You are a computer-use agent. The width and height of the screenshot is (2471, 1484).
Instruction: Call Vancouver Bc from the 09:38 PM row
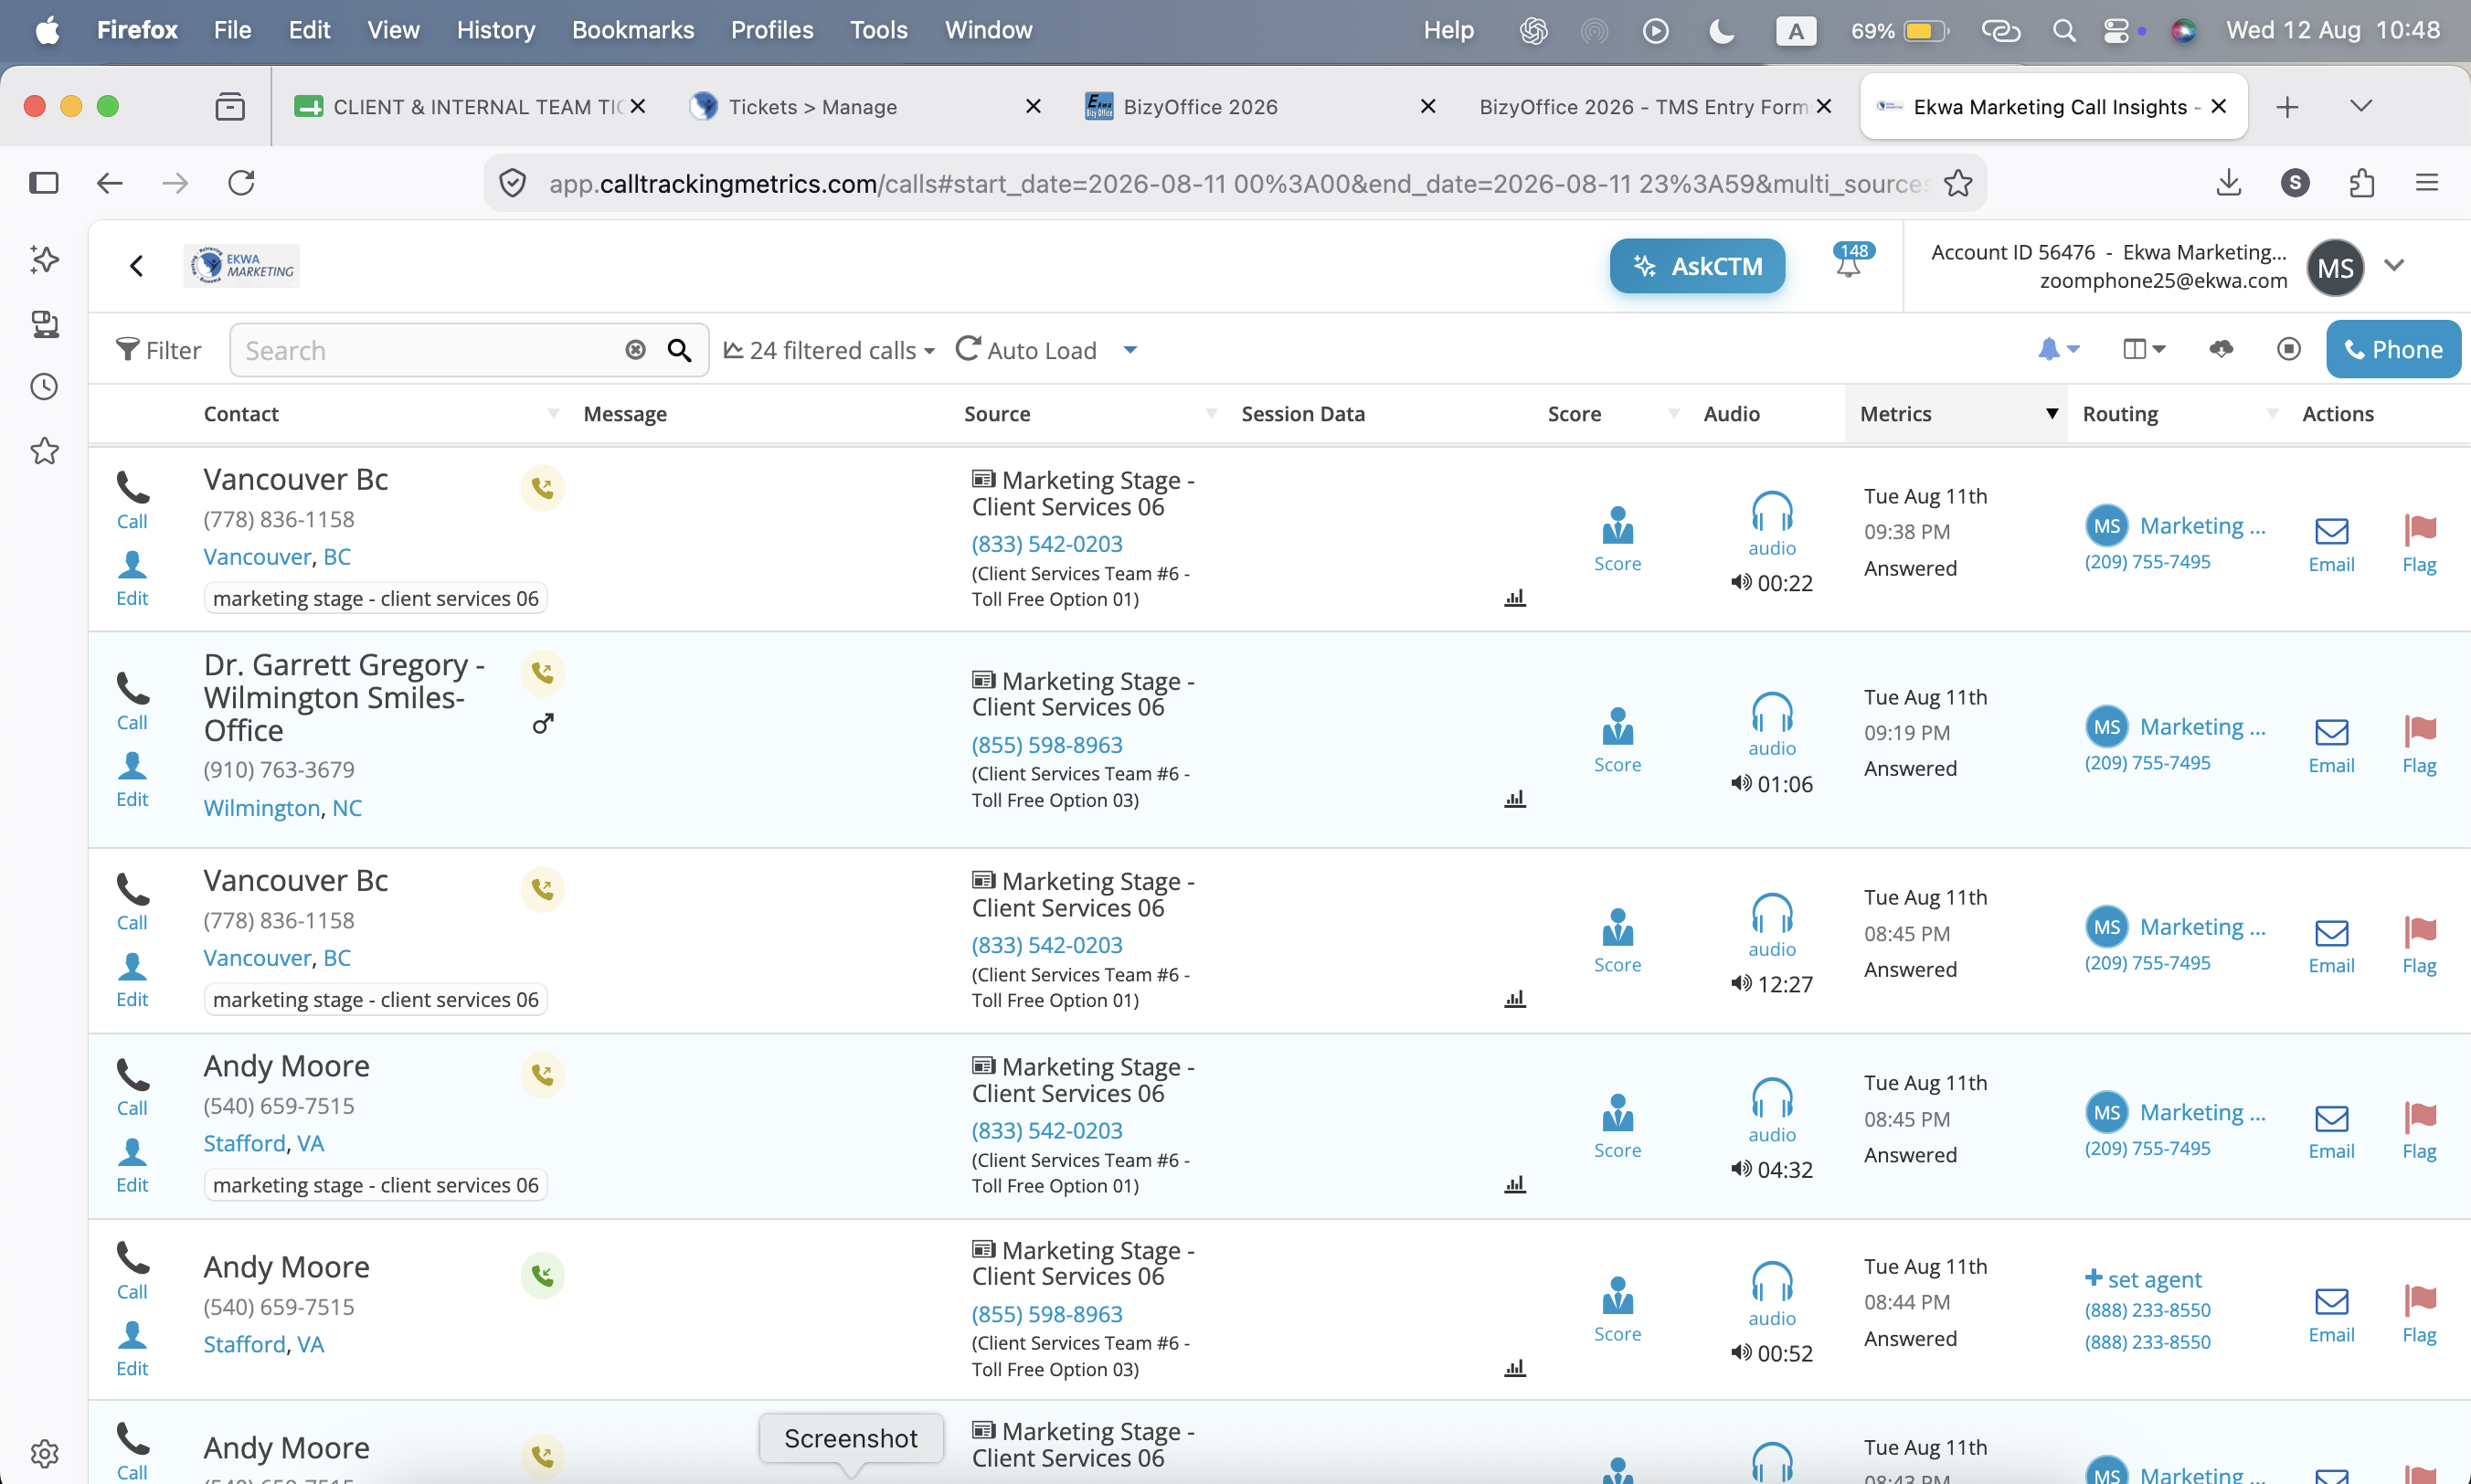[132, 500]
